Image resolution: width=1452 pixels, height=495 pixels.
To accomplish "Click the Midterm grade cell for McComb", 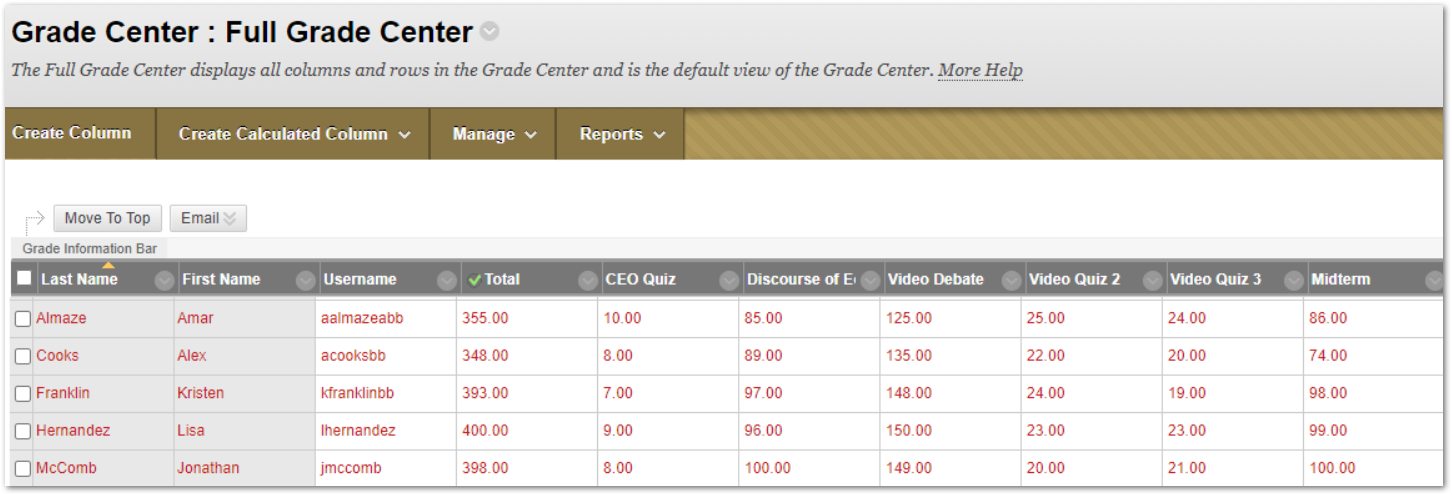I will pyautogui.click(x=1333, y=468).
